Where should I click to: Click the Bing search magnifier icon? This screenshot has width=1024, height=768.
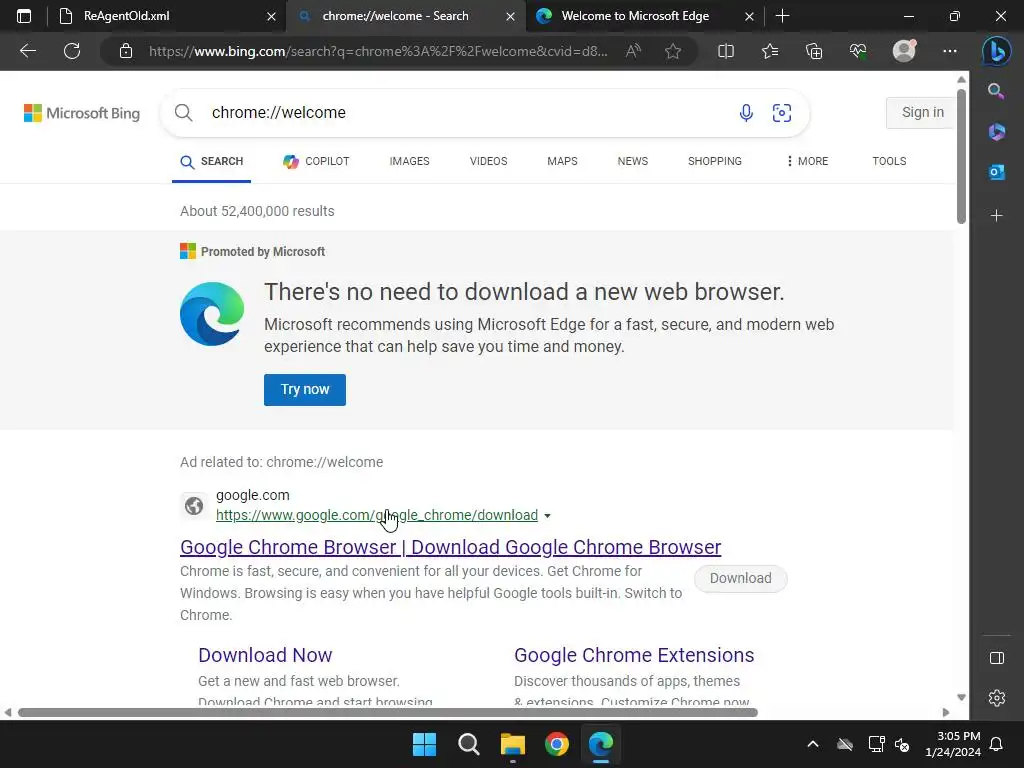coord(184,113)
